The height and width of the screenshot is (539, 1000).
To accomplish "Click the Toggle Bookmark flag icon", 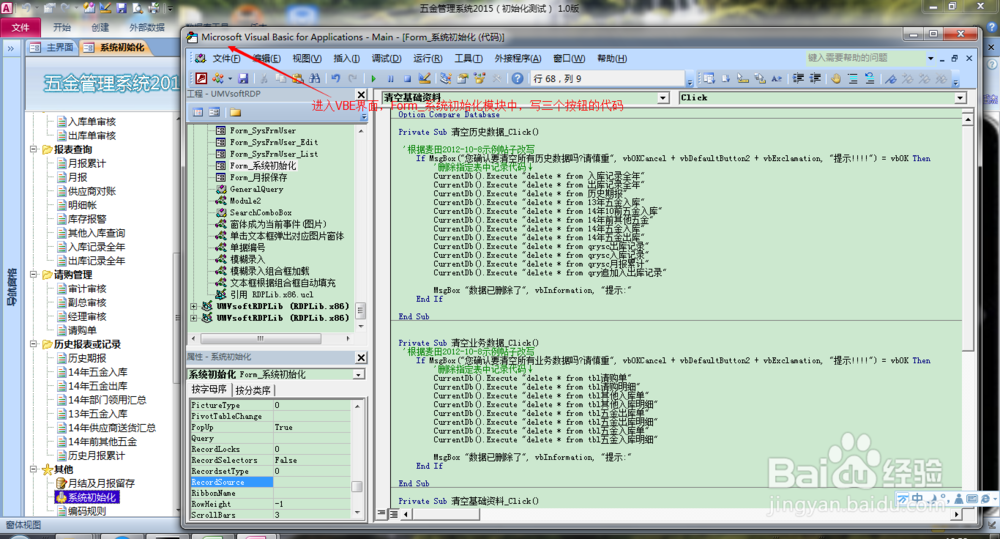I will coord(890,78).
